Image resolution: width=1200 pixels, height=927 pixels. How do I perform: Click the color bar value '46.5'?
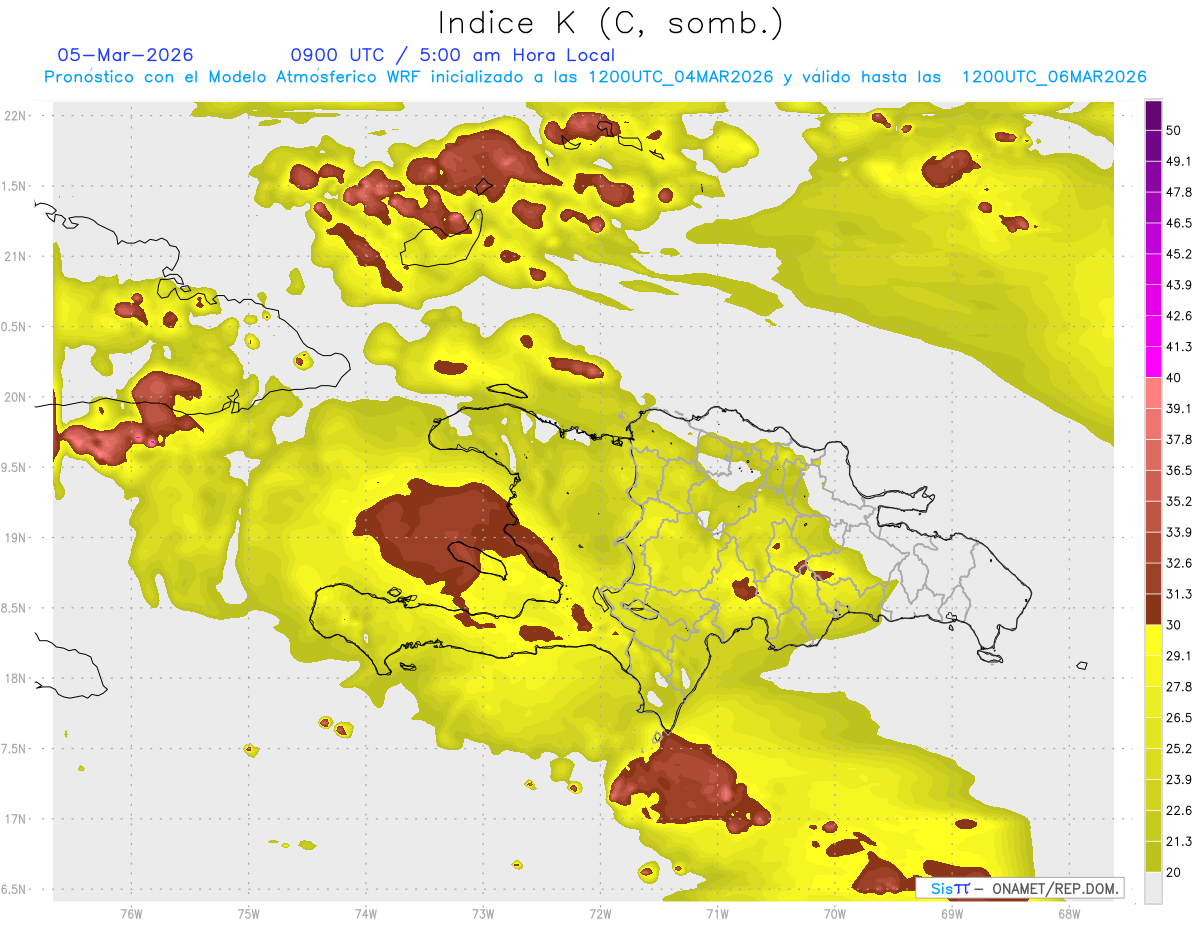(x=1179, y=223)
